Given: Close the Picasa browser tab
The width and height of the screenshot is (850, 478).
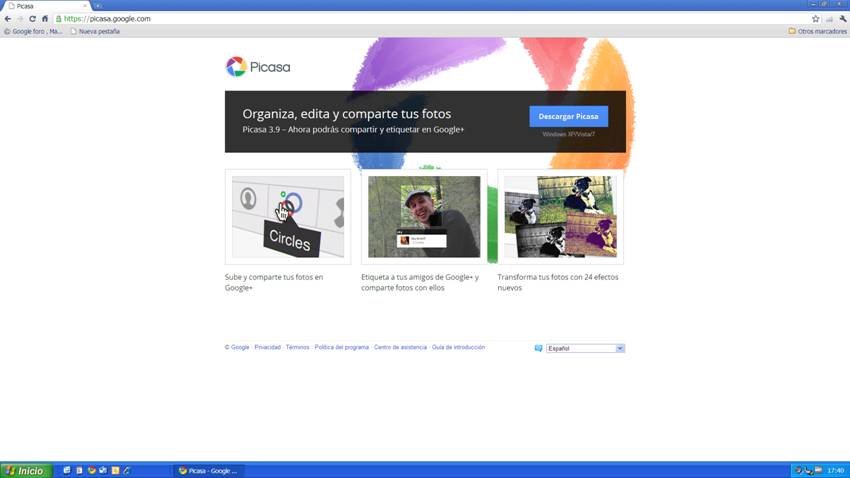Looking at the screenshot, I should (x=85, y=5).
